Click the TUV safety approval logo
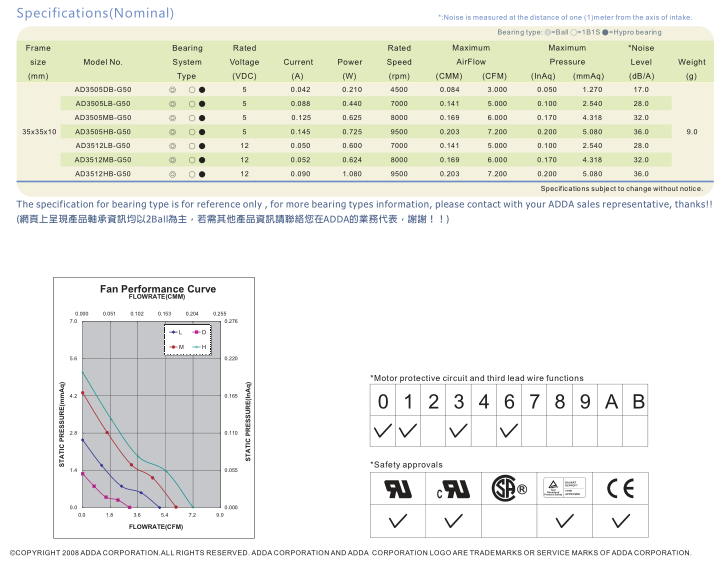 [x=564, y=488]
